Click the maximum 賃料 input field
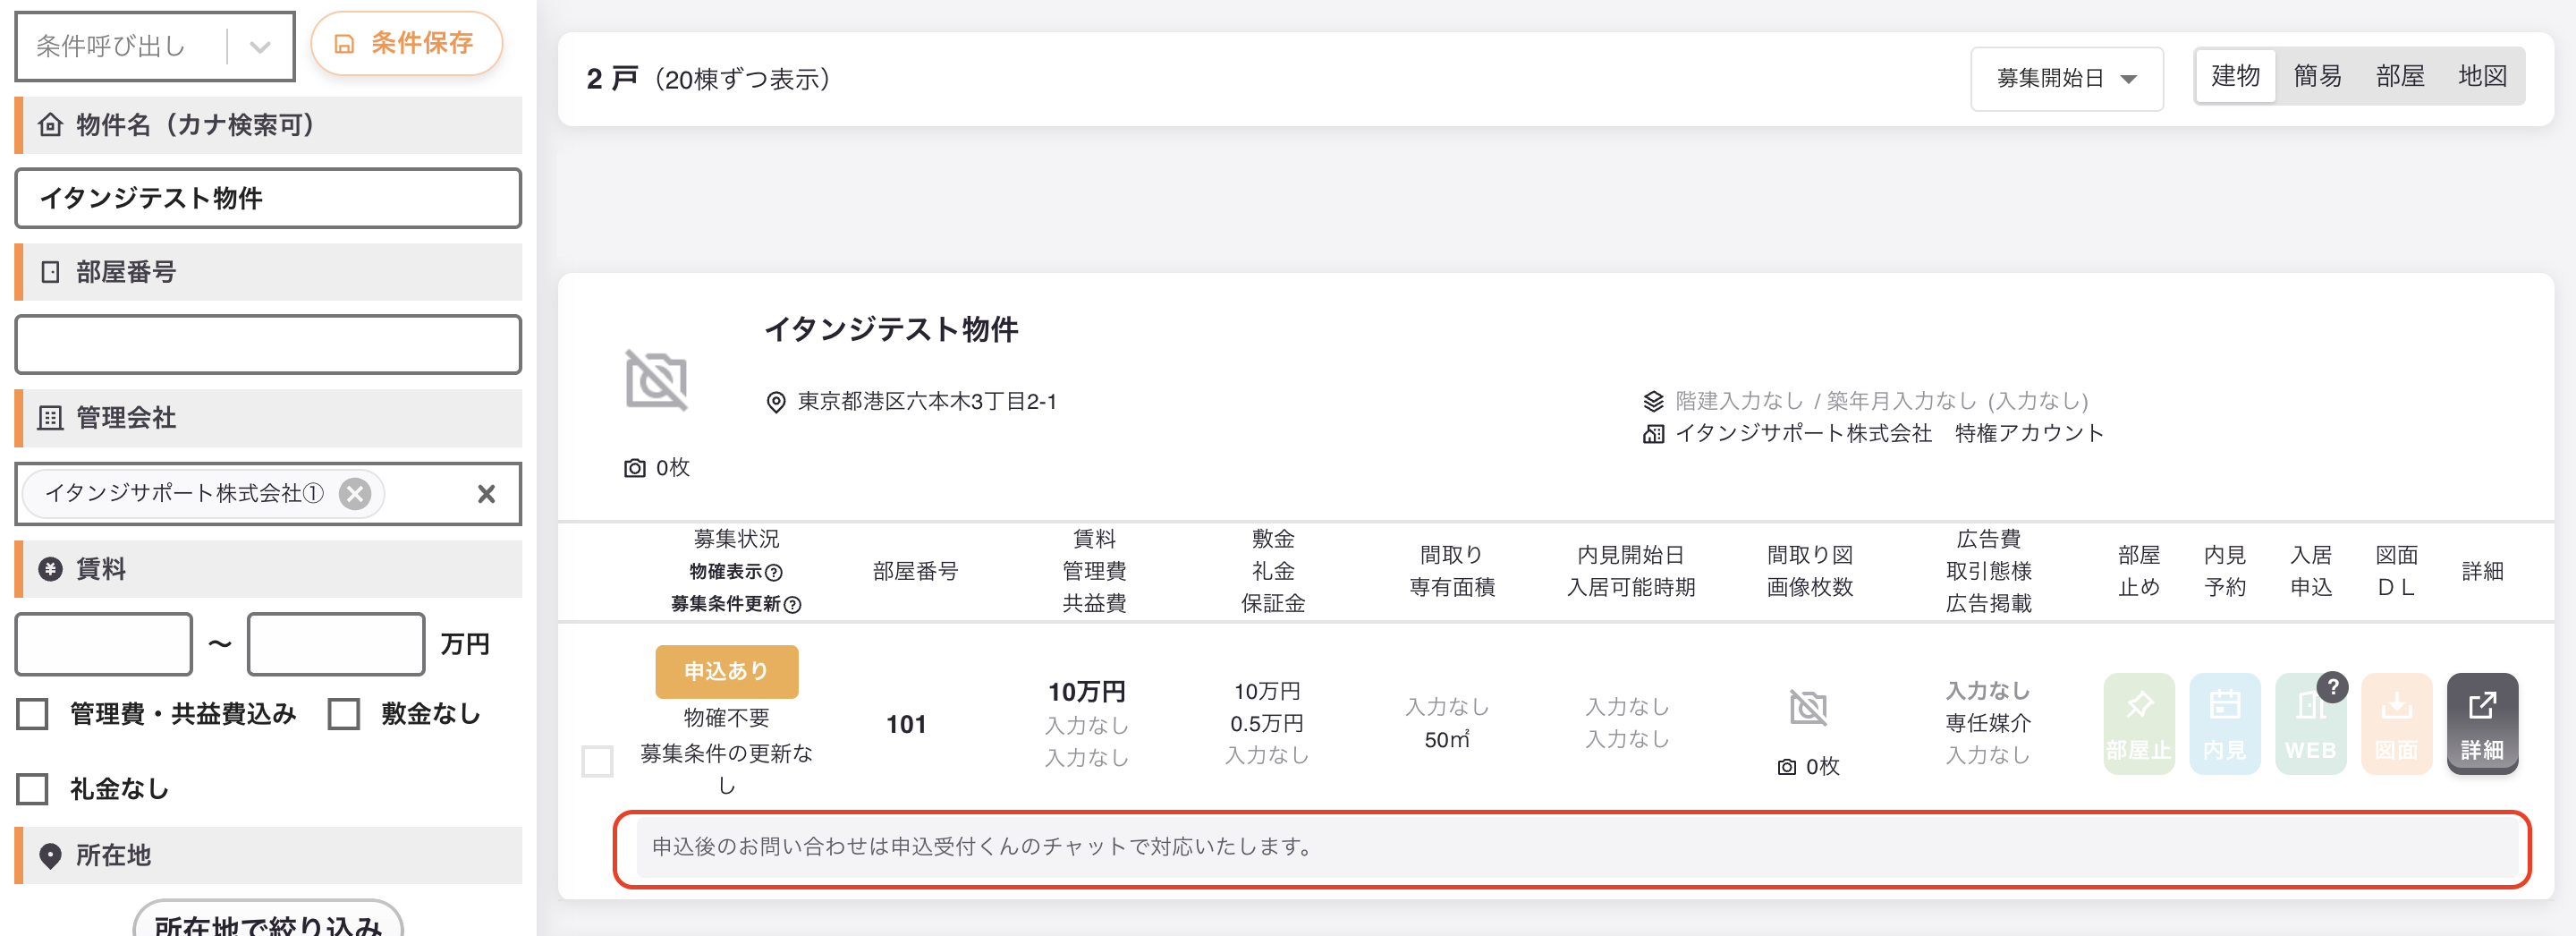The width and height of the screenshot is (2576, 936). 336,644
